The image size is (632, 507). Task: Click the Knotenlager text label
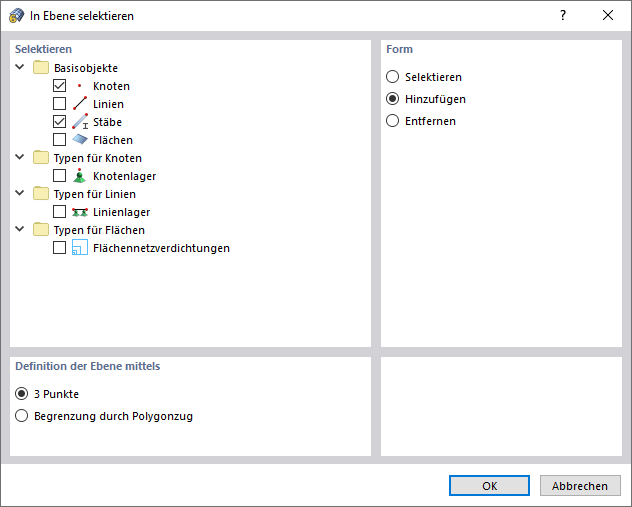(125, 176)
